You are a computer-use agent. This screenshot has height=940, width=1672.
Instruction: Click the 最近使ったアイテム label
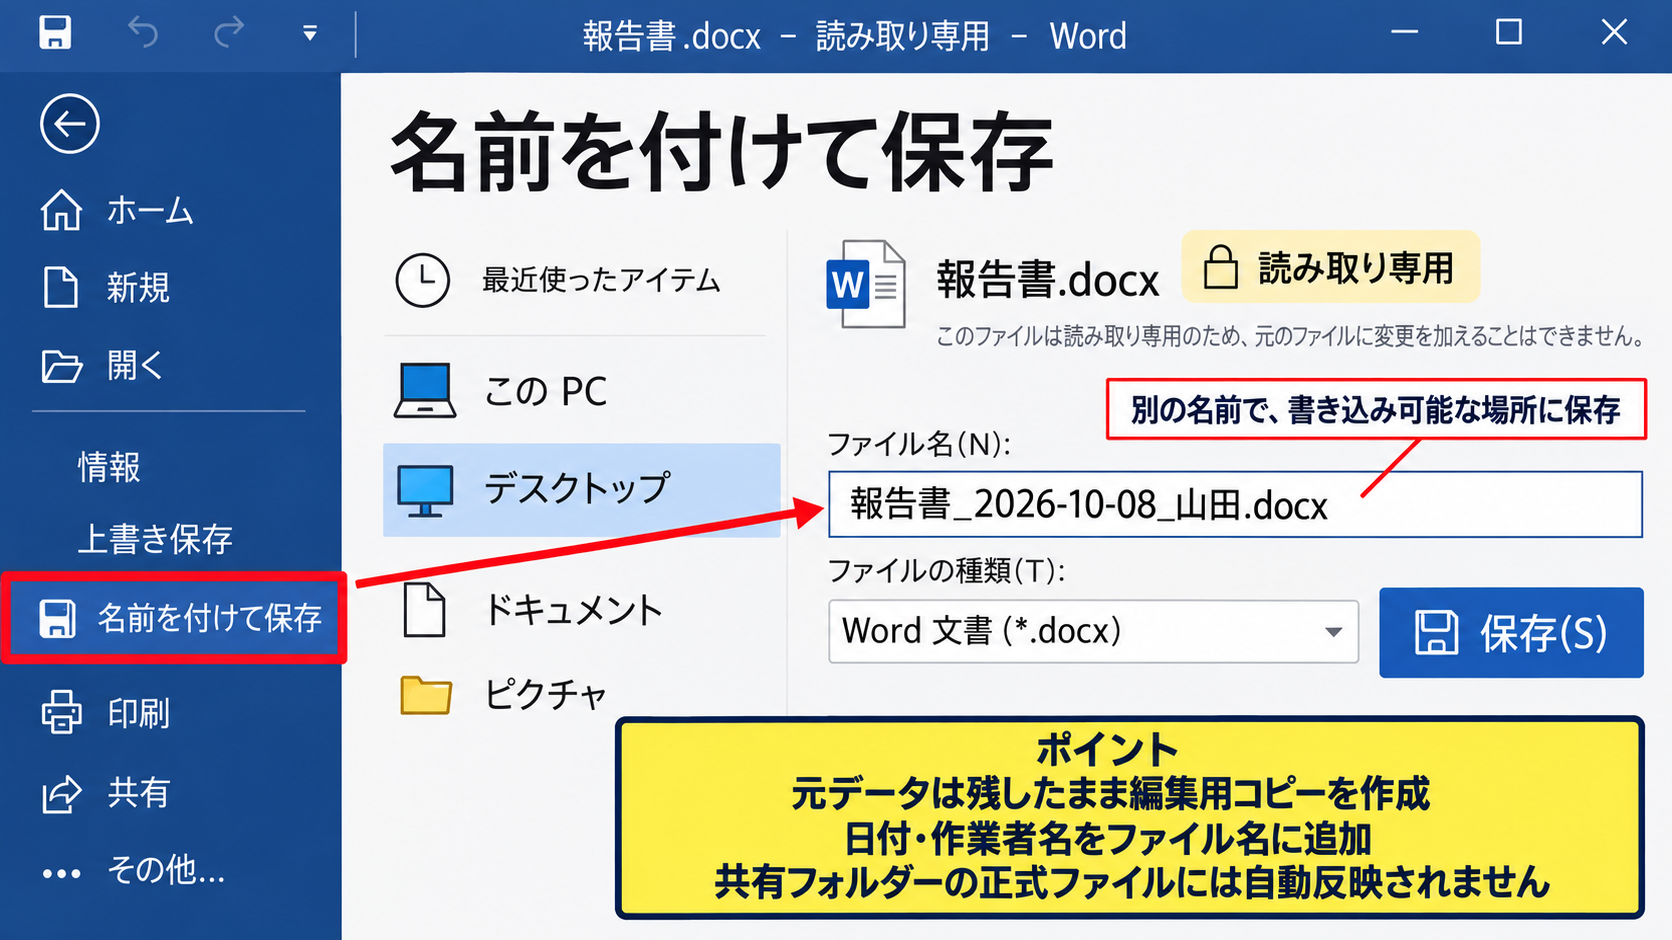[x=601, y=280]
